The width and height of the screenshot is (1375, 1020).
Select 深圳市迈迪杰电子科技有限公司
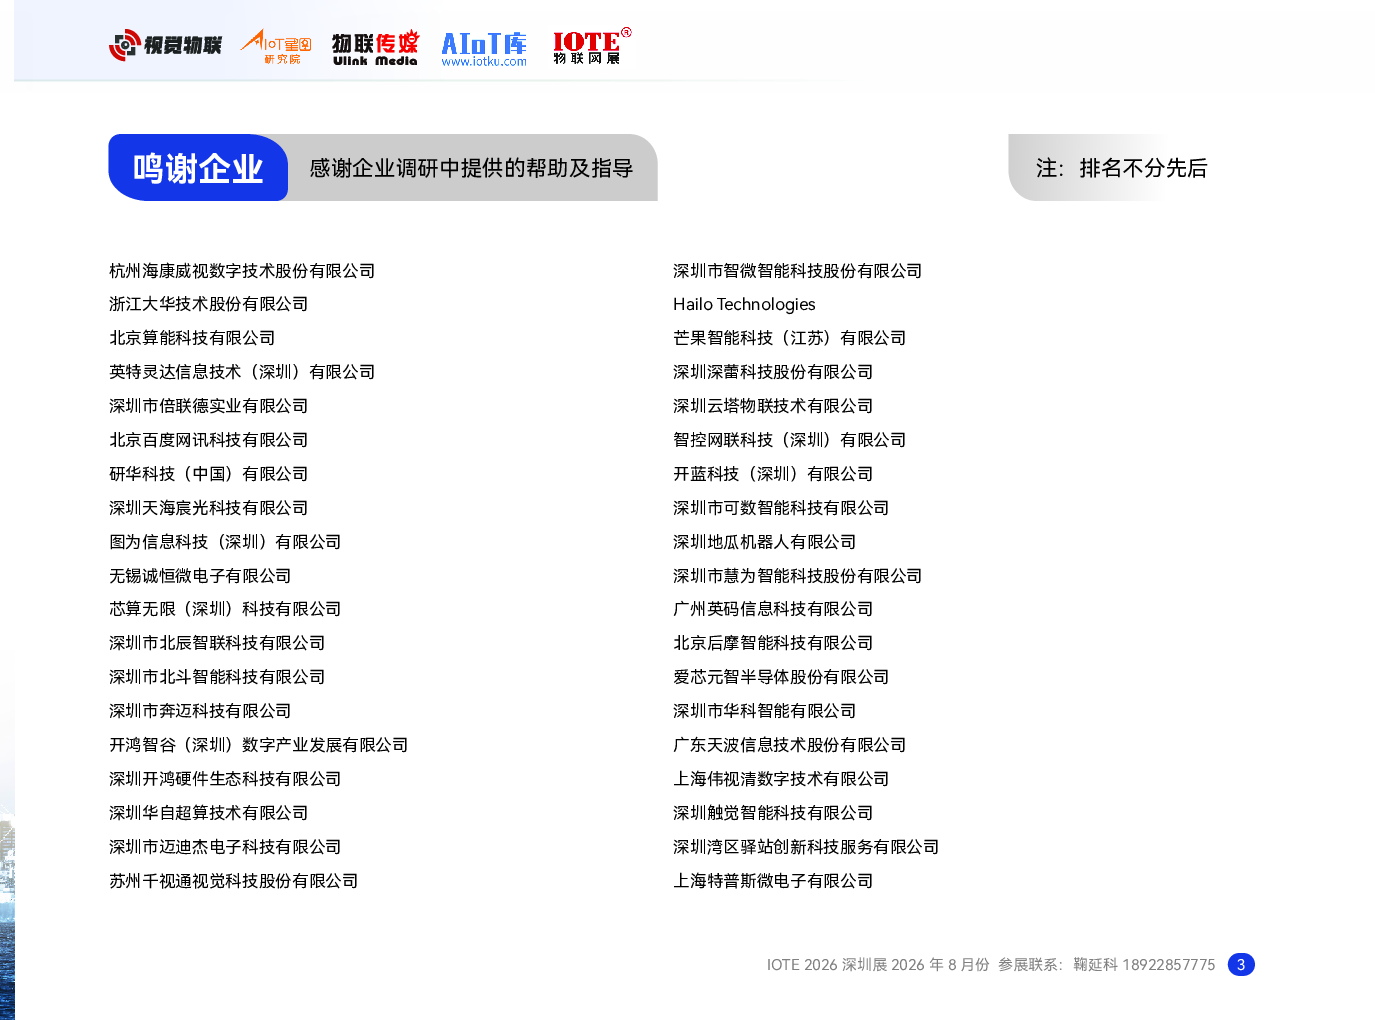click(x=225, y=847)
